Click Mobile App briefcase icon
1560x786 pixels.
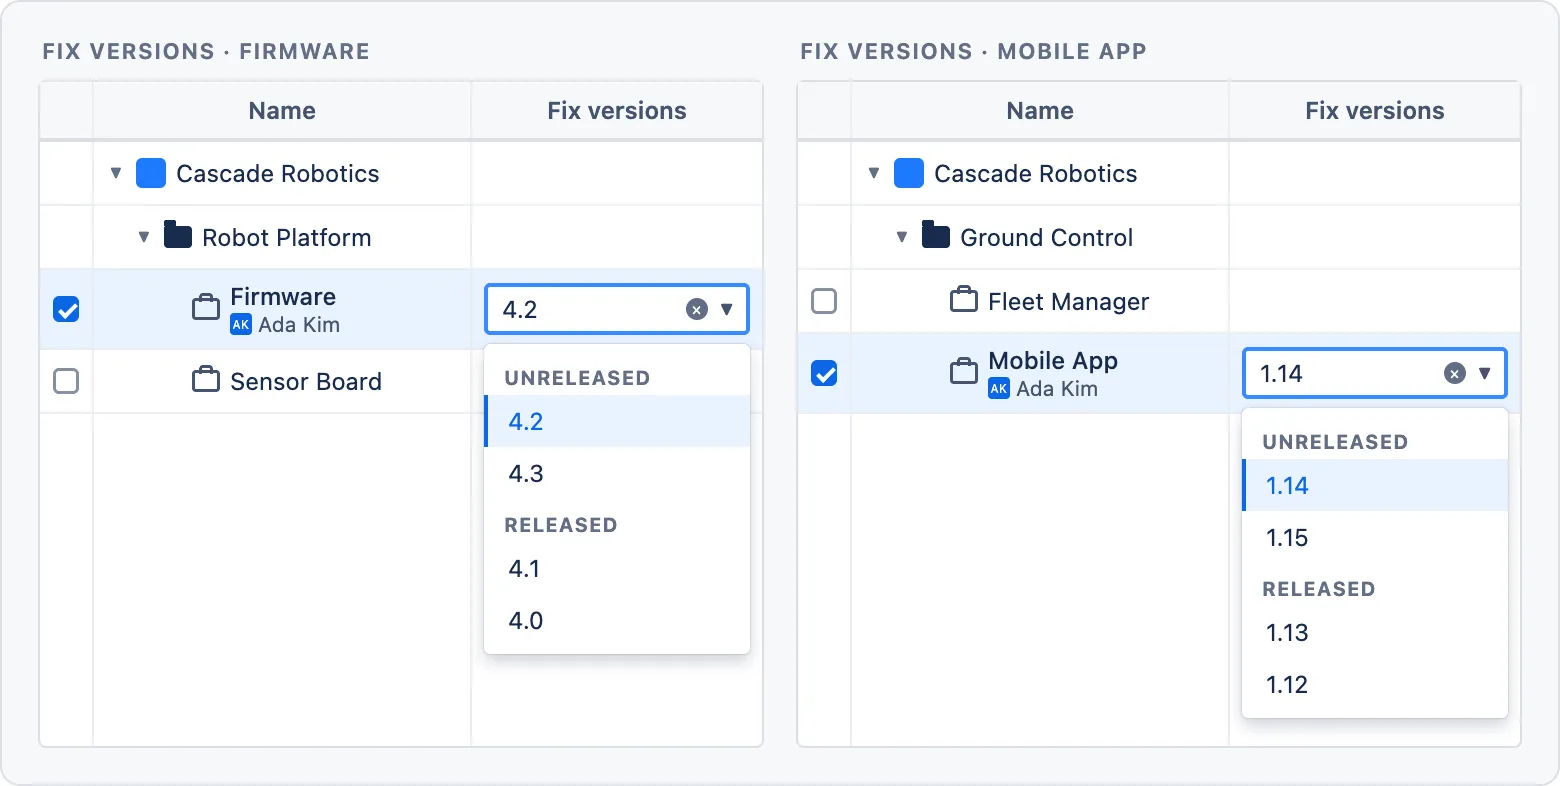pyautogui.click(x=964, y=371)
